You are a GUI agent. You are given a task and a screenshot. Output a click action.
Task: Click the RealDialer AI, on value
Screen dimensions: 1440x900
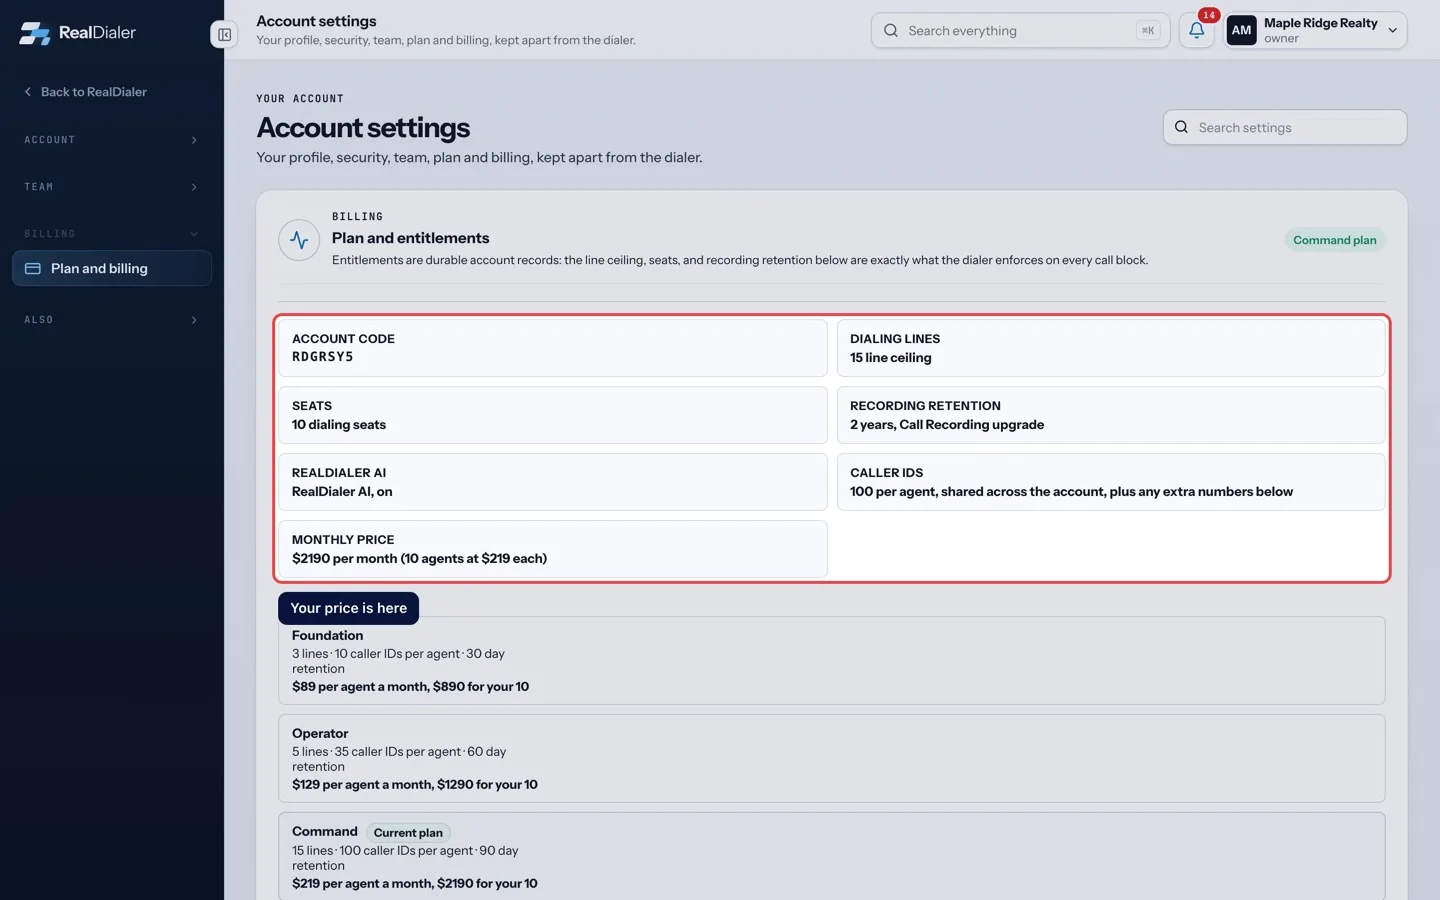pos(342,492)
